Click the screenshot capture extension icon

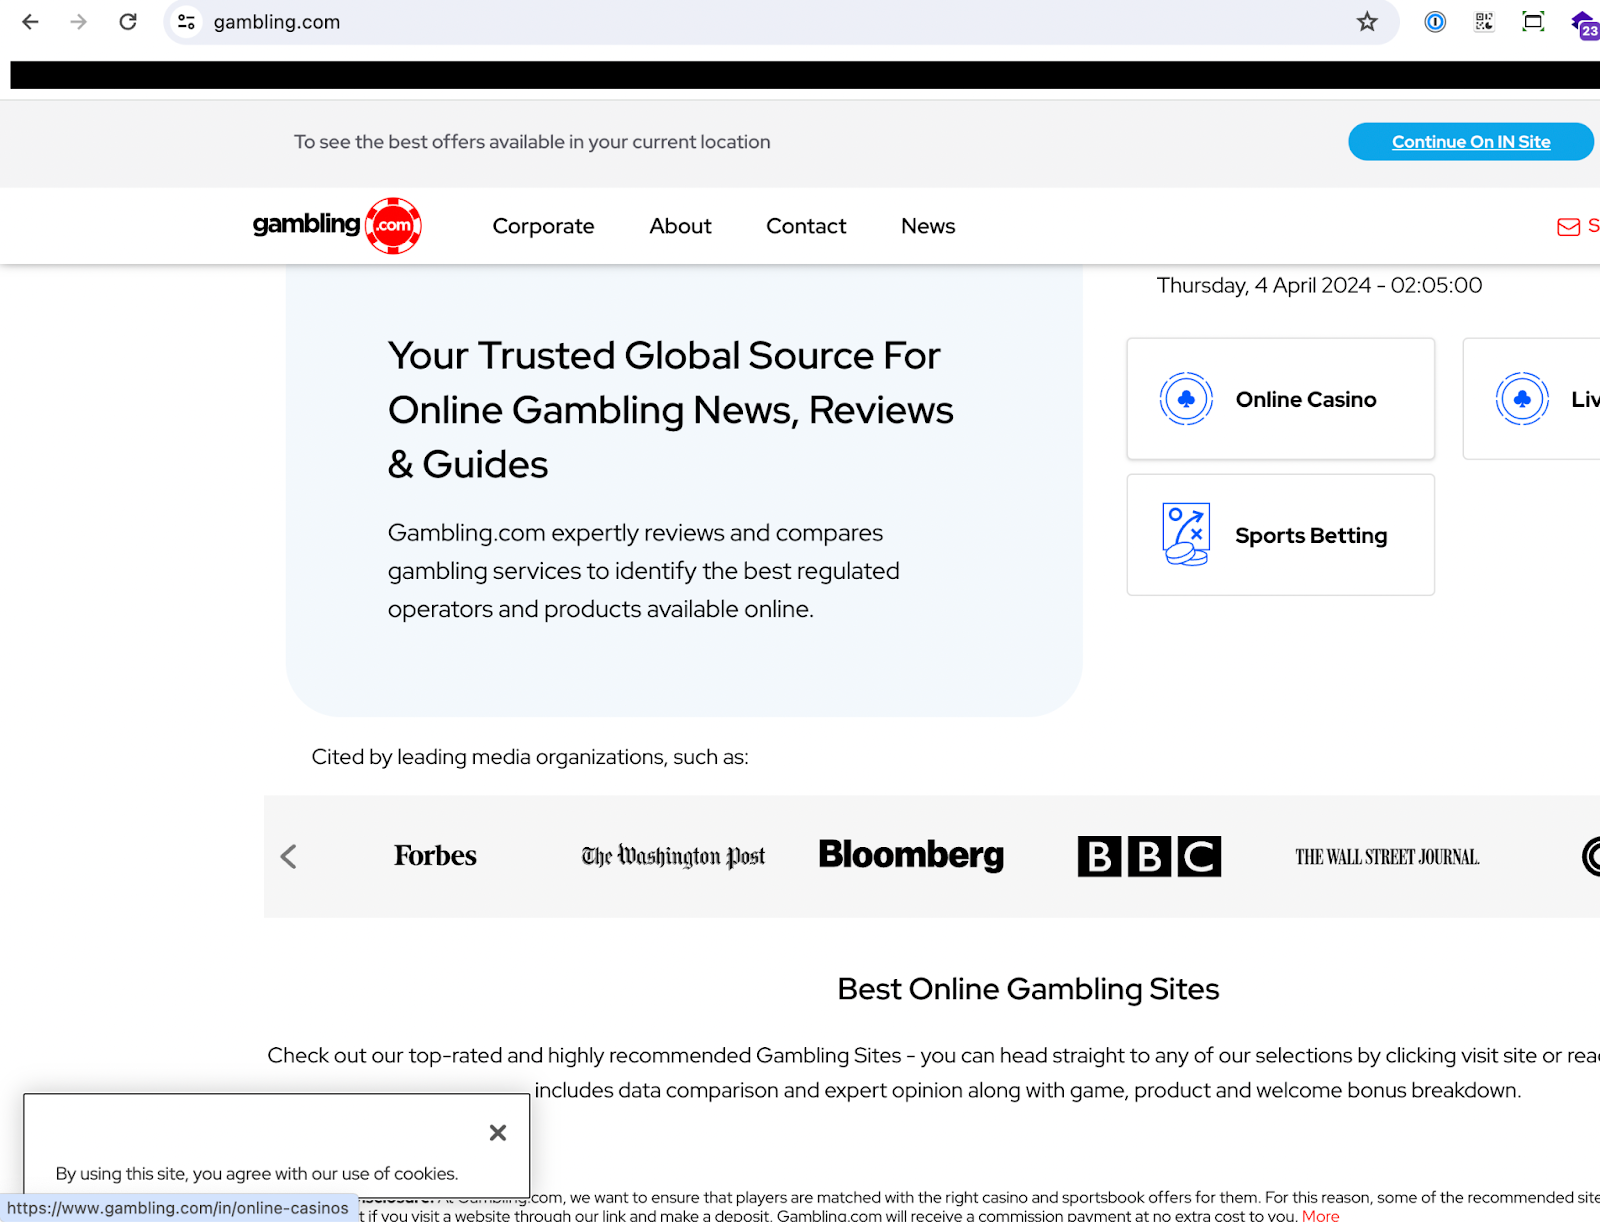click(x=1533, y=22)
